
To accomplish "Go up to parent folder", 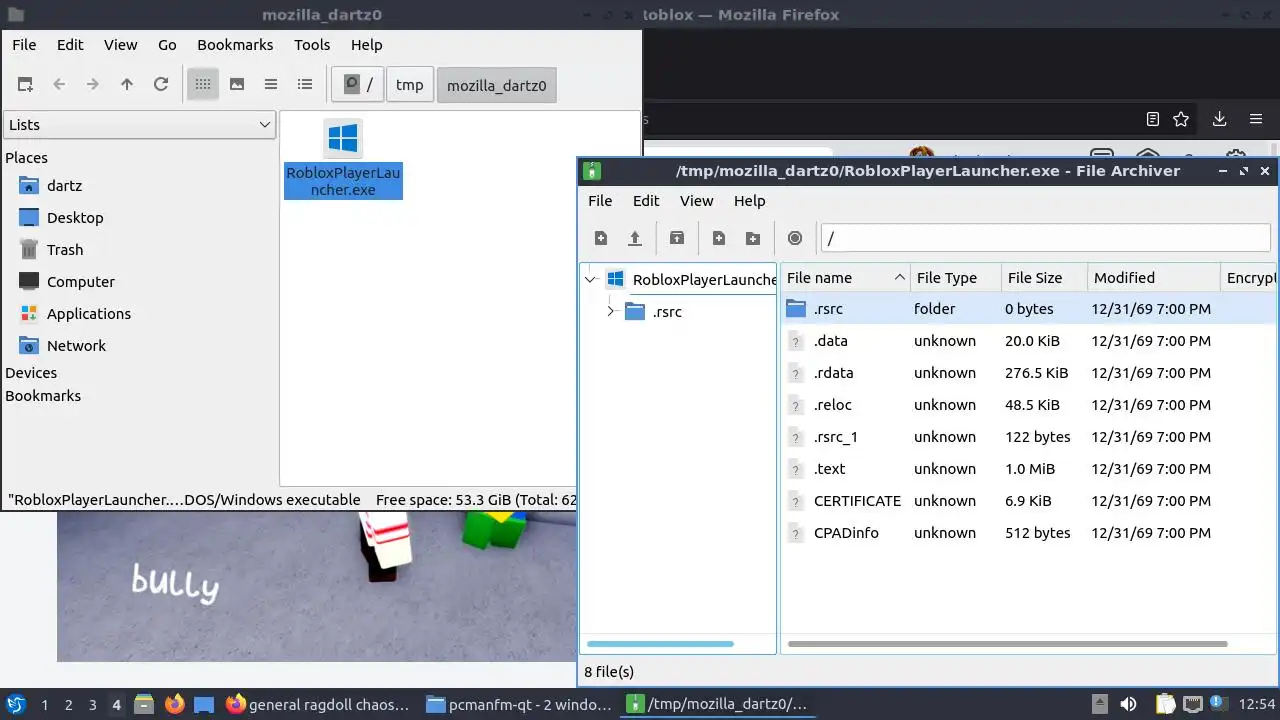I will [x=127, y=85].
